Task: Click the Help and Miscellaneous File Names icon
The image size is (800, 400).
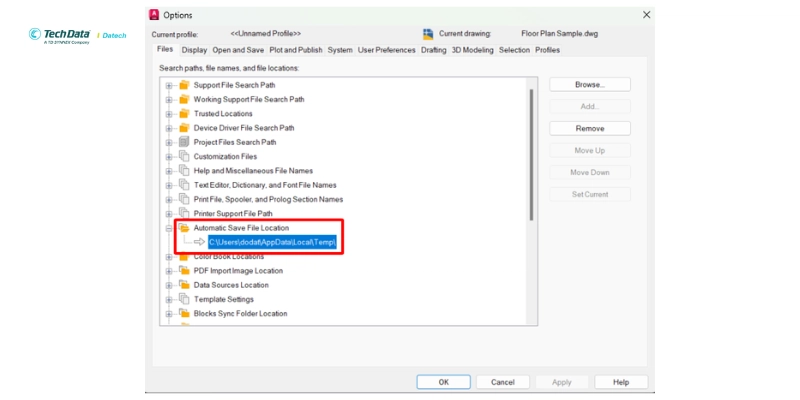Action: tap(184, 171)
